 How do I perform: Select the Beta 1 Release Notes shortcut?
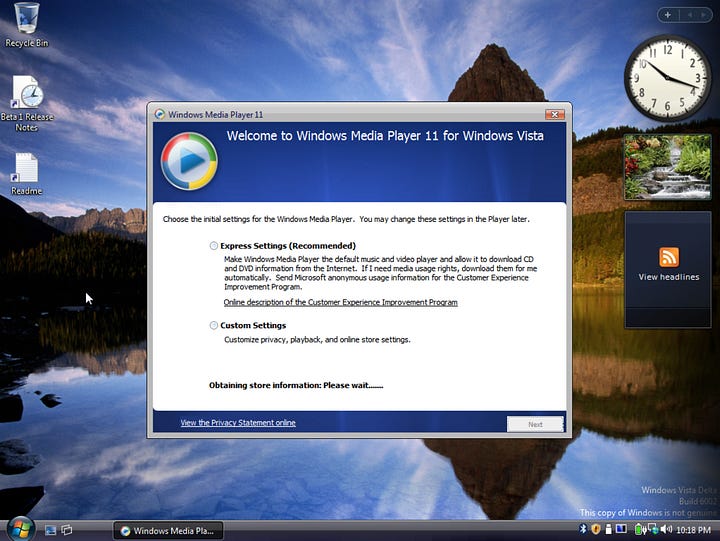pos(27,103)
